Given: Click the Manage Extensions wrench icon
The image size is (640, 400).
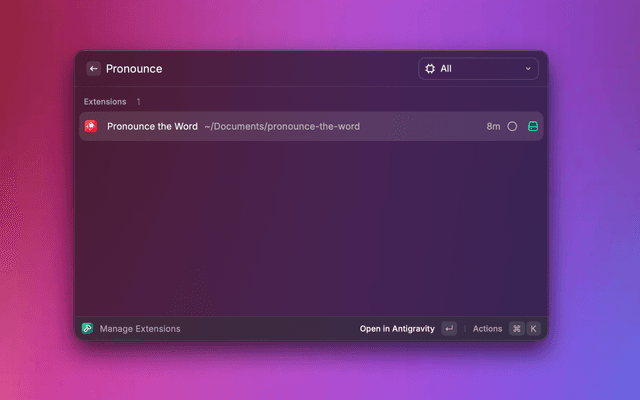Looking at the screenshot, I should coord(88,328).
